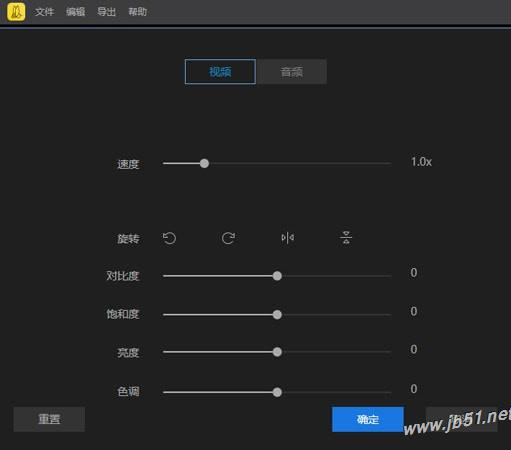
Task: Click the rotate clockwise icon
Action: point(228,238)
